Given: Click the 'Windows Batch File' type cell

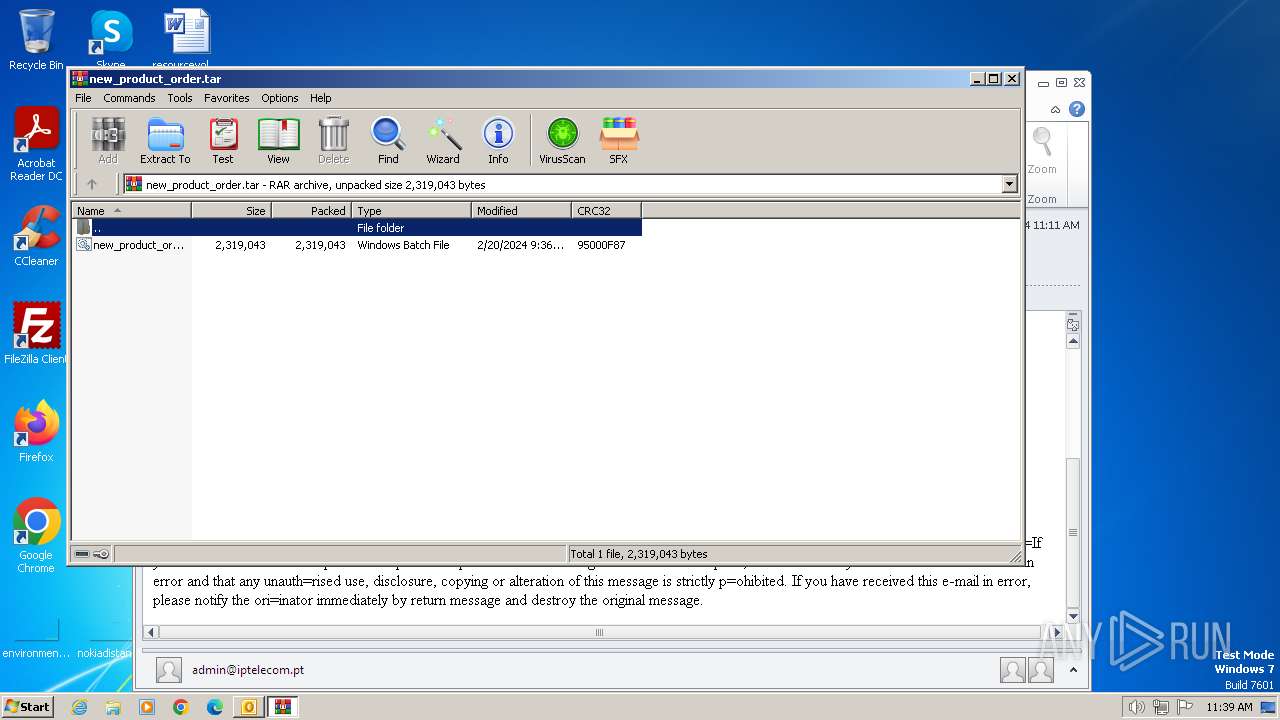Looking at the screenshot, I should (403, 245).
